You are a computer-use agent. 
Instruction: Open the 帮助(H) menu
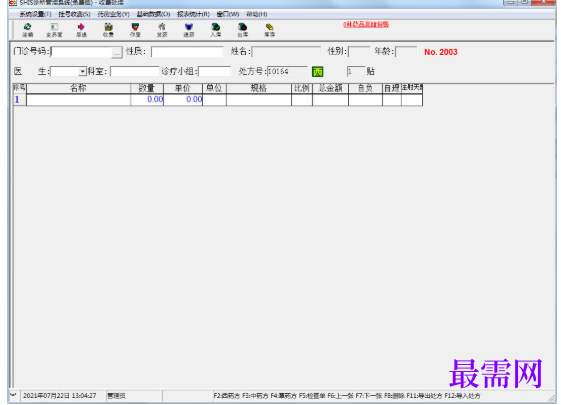coord(257,14)
